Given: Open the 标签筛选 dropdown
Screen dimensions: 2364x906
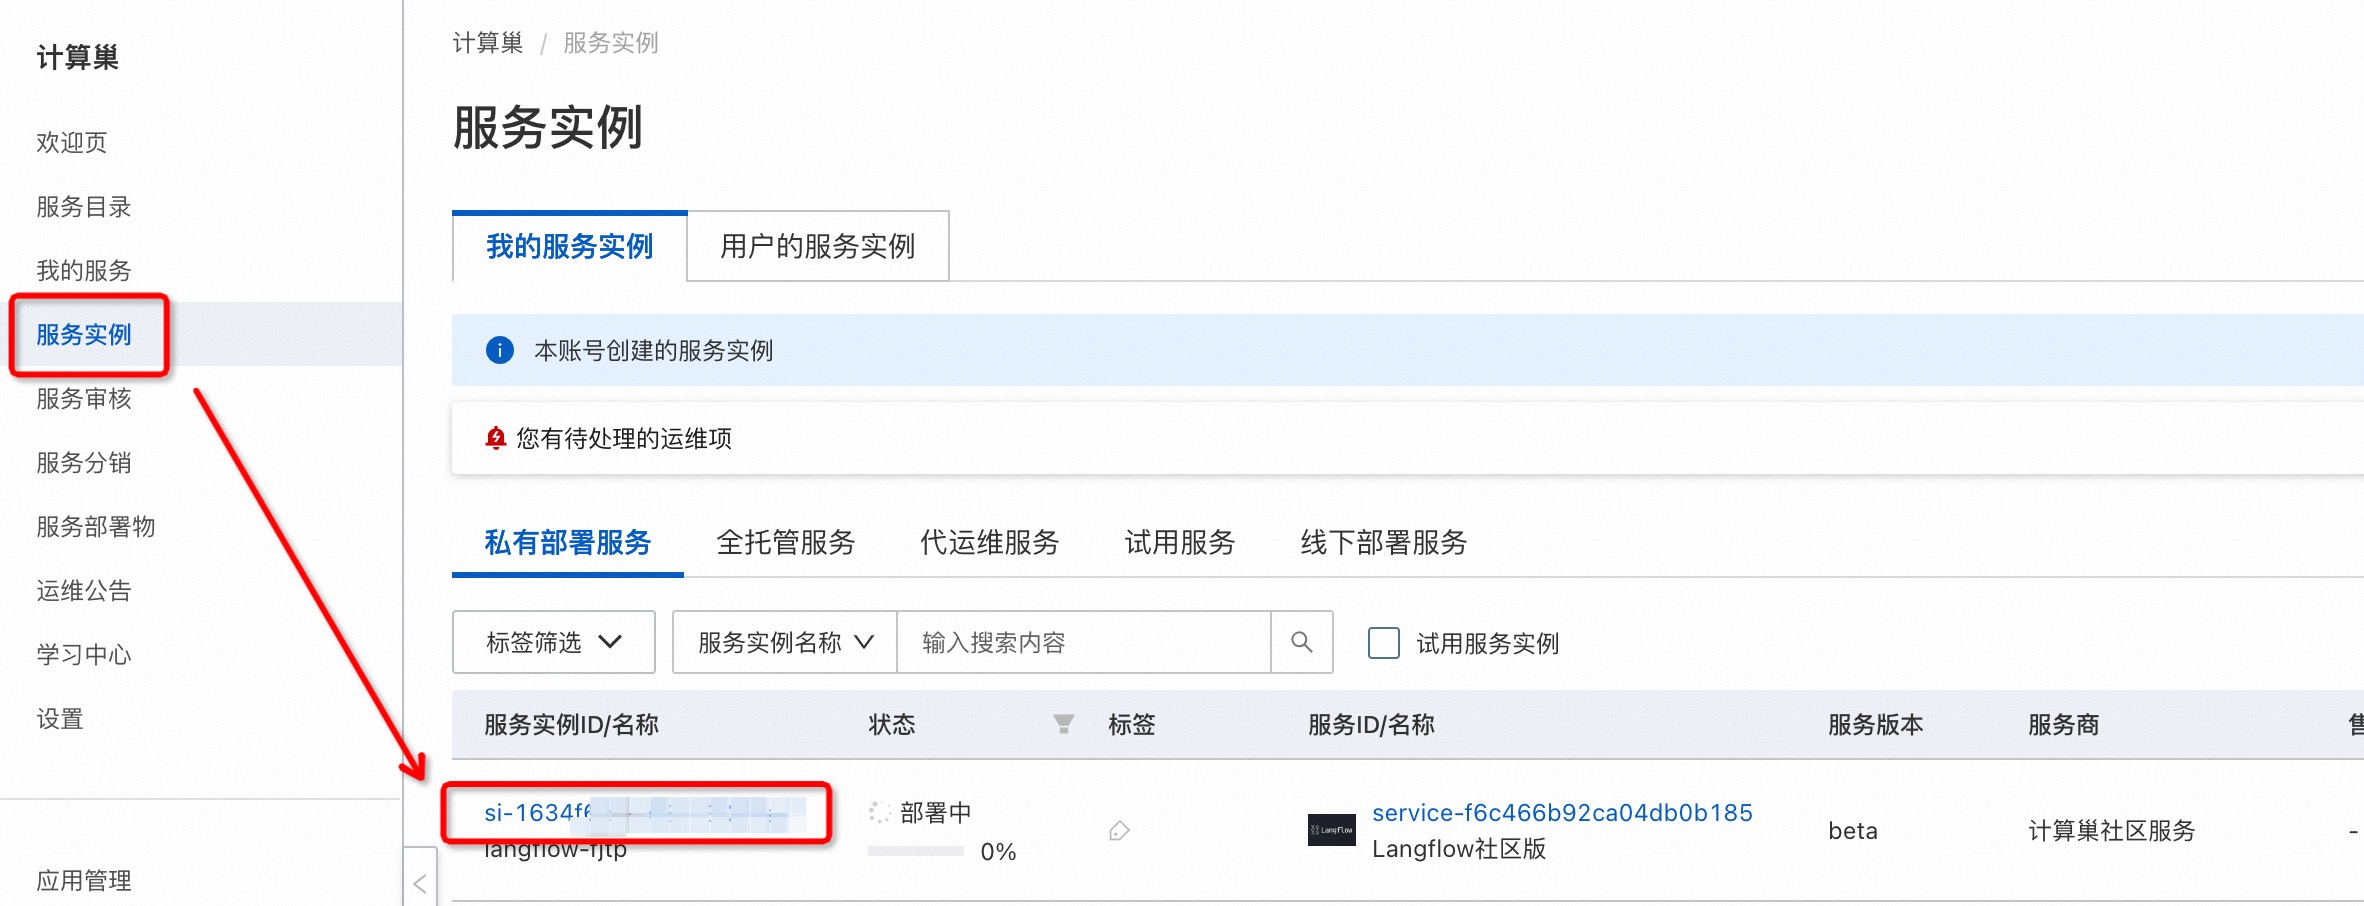Looking at the screenshot, I should (x=553, y=642).
